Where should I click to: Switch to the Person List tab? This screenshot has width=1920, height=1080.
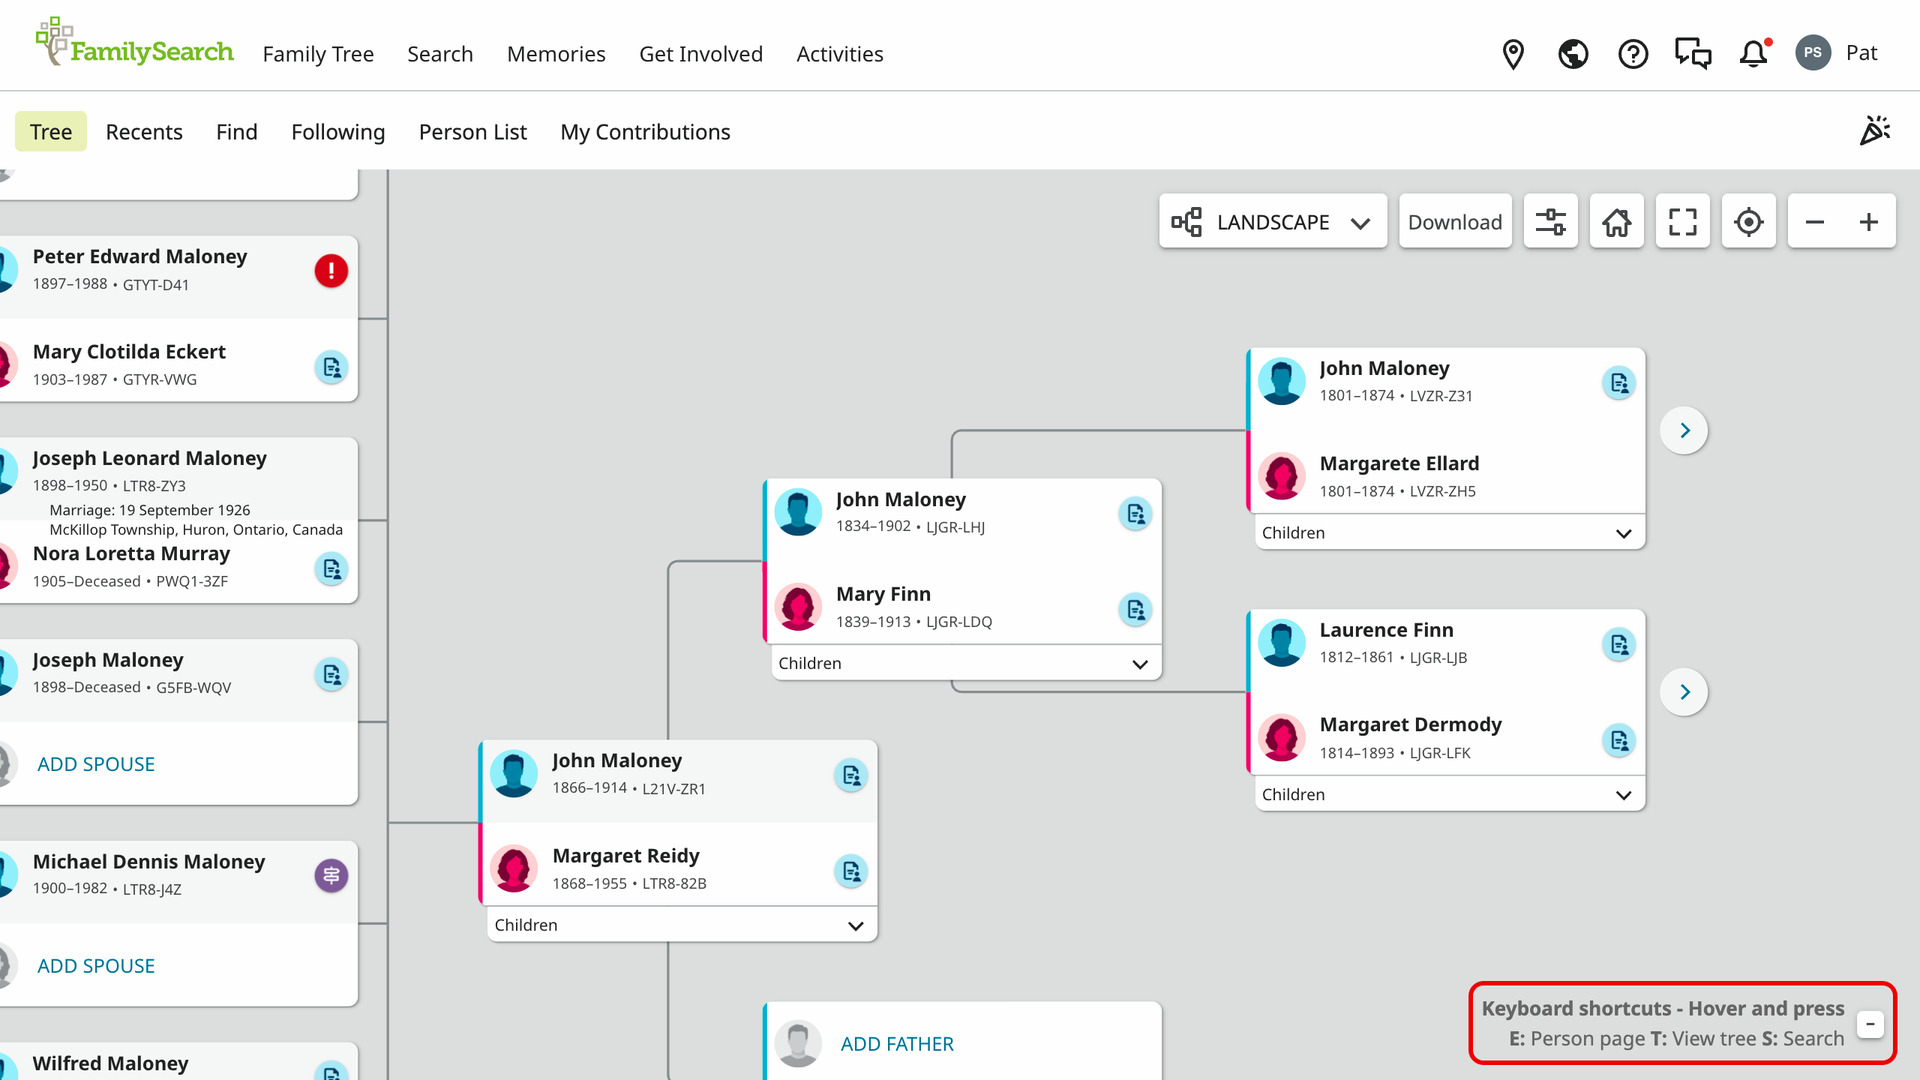tap(473, 132)
